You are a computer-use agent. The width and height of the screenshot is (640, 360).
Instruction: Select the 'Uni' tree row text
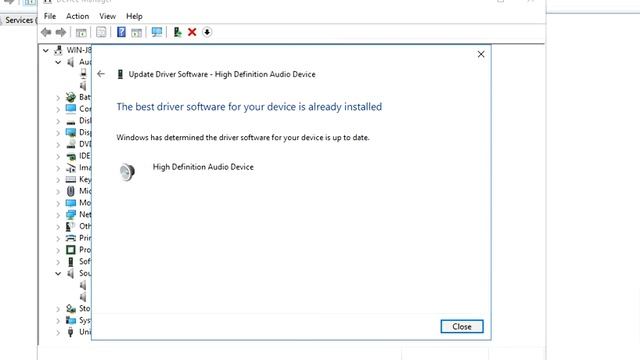(x=85, y=332)
